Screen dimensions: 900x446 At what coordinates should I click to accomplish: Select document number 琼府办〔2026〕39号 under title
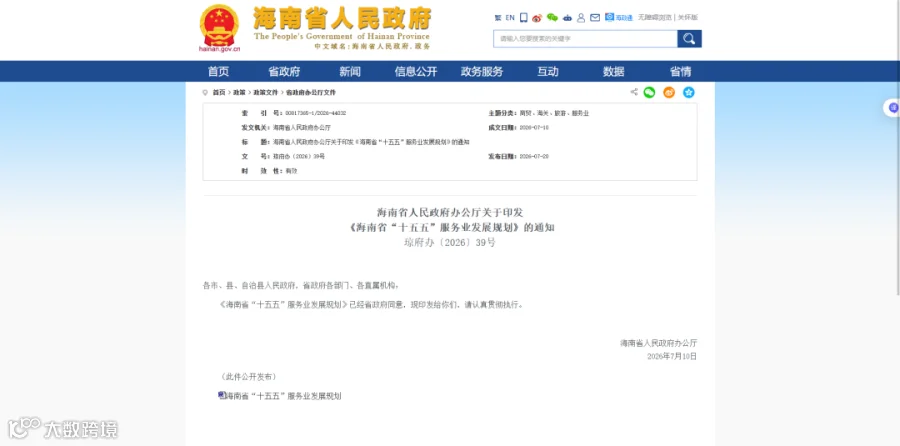click(449, 242)
